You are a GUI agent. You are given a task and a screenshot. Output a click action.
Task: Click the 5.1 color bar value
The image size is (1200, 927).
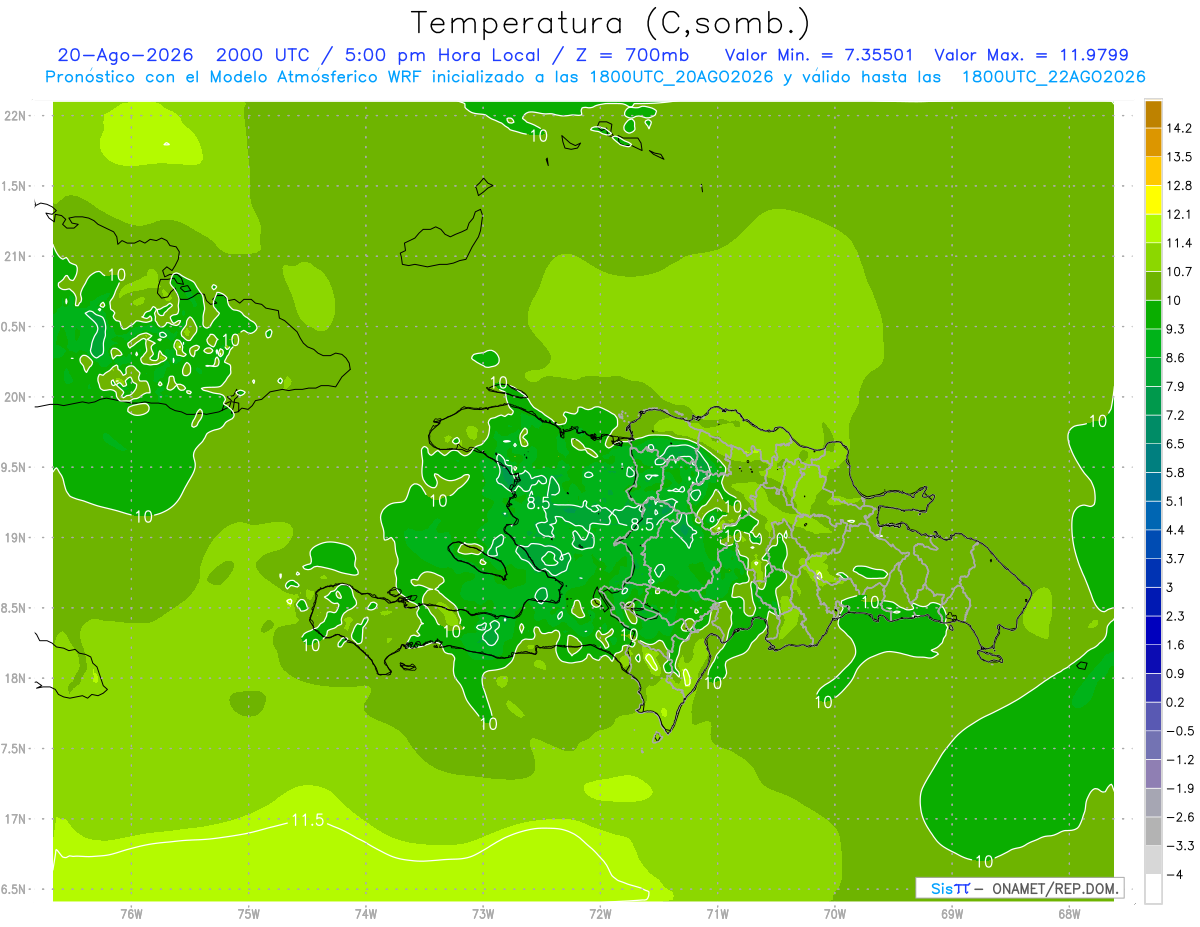pos(1176,501)
